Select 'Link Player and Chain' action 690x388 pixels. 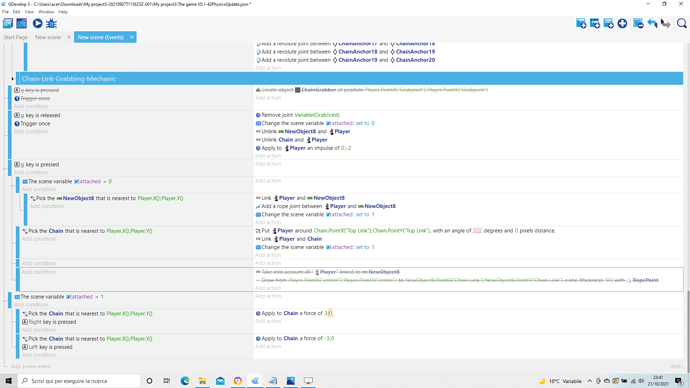click(x=289, y=239)
